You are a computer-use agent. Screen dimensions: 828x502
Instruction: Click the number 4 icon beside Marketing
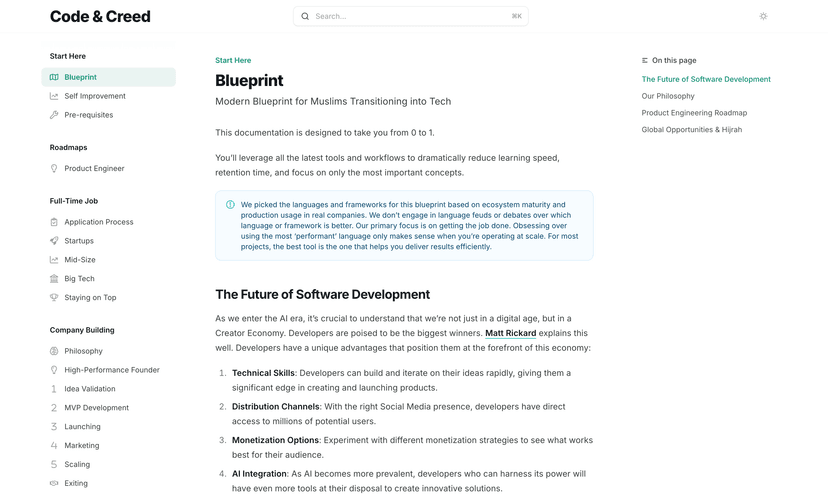tap(54, 446)
